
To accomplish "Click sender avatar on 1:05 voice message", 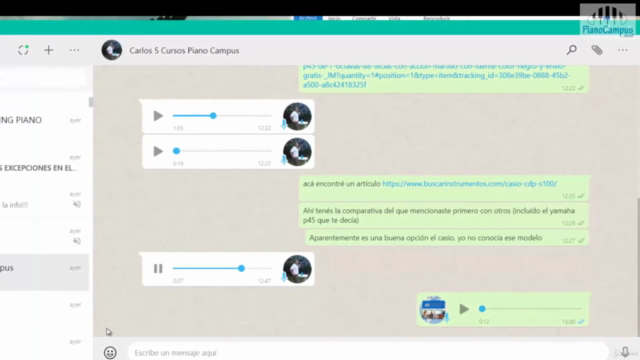I will tap(297, 116).
